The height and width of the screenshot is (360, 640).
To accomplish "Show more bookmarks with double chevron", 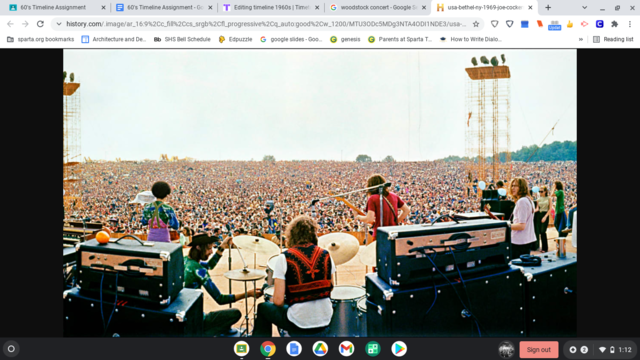I will [x=581, y=39].
